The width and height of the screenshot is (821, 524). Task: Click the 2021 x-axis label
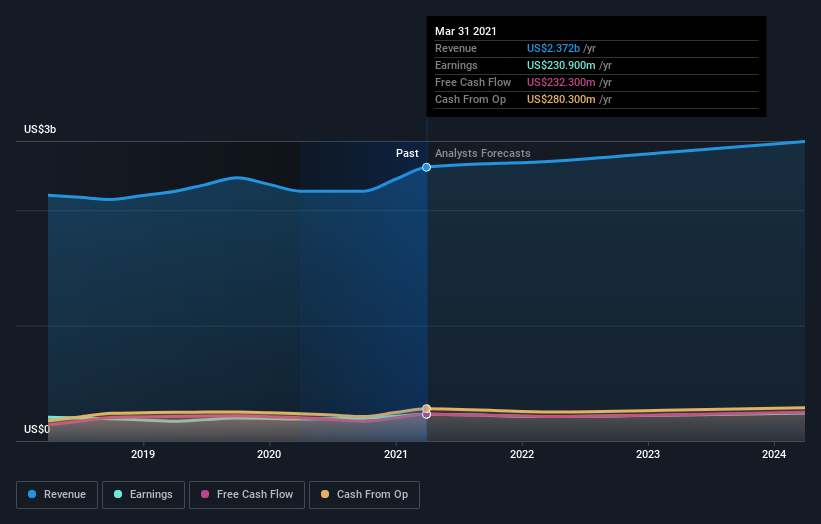click(395, 454)
